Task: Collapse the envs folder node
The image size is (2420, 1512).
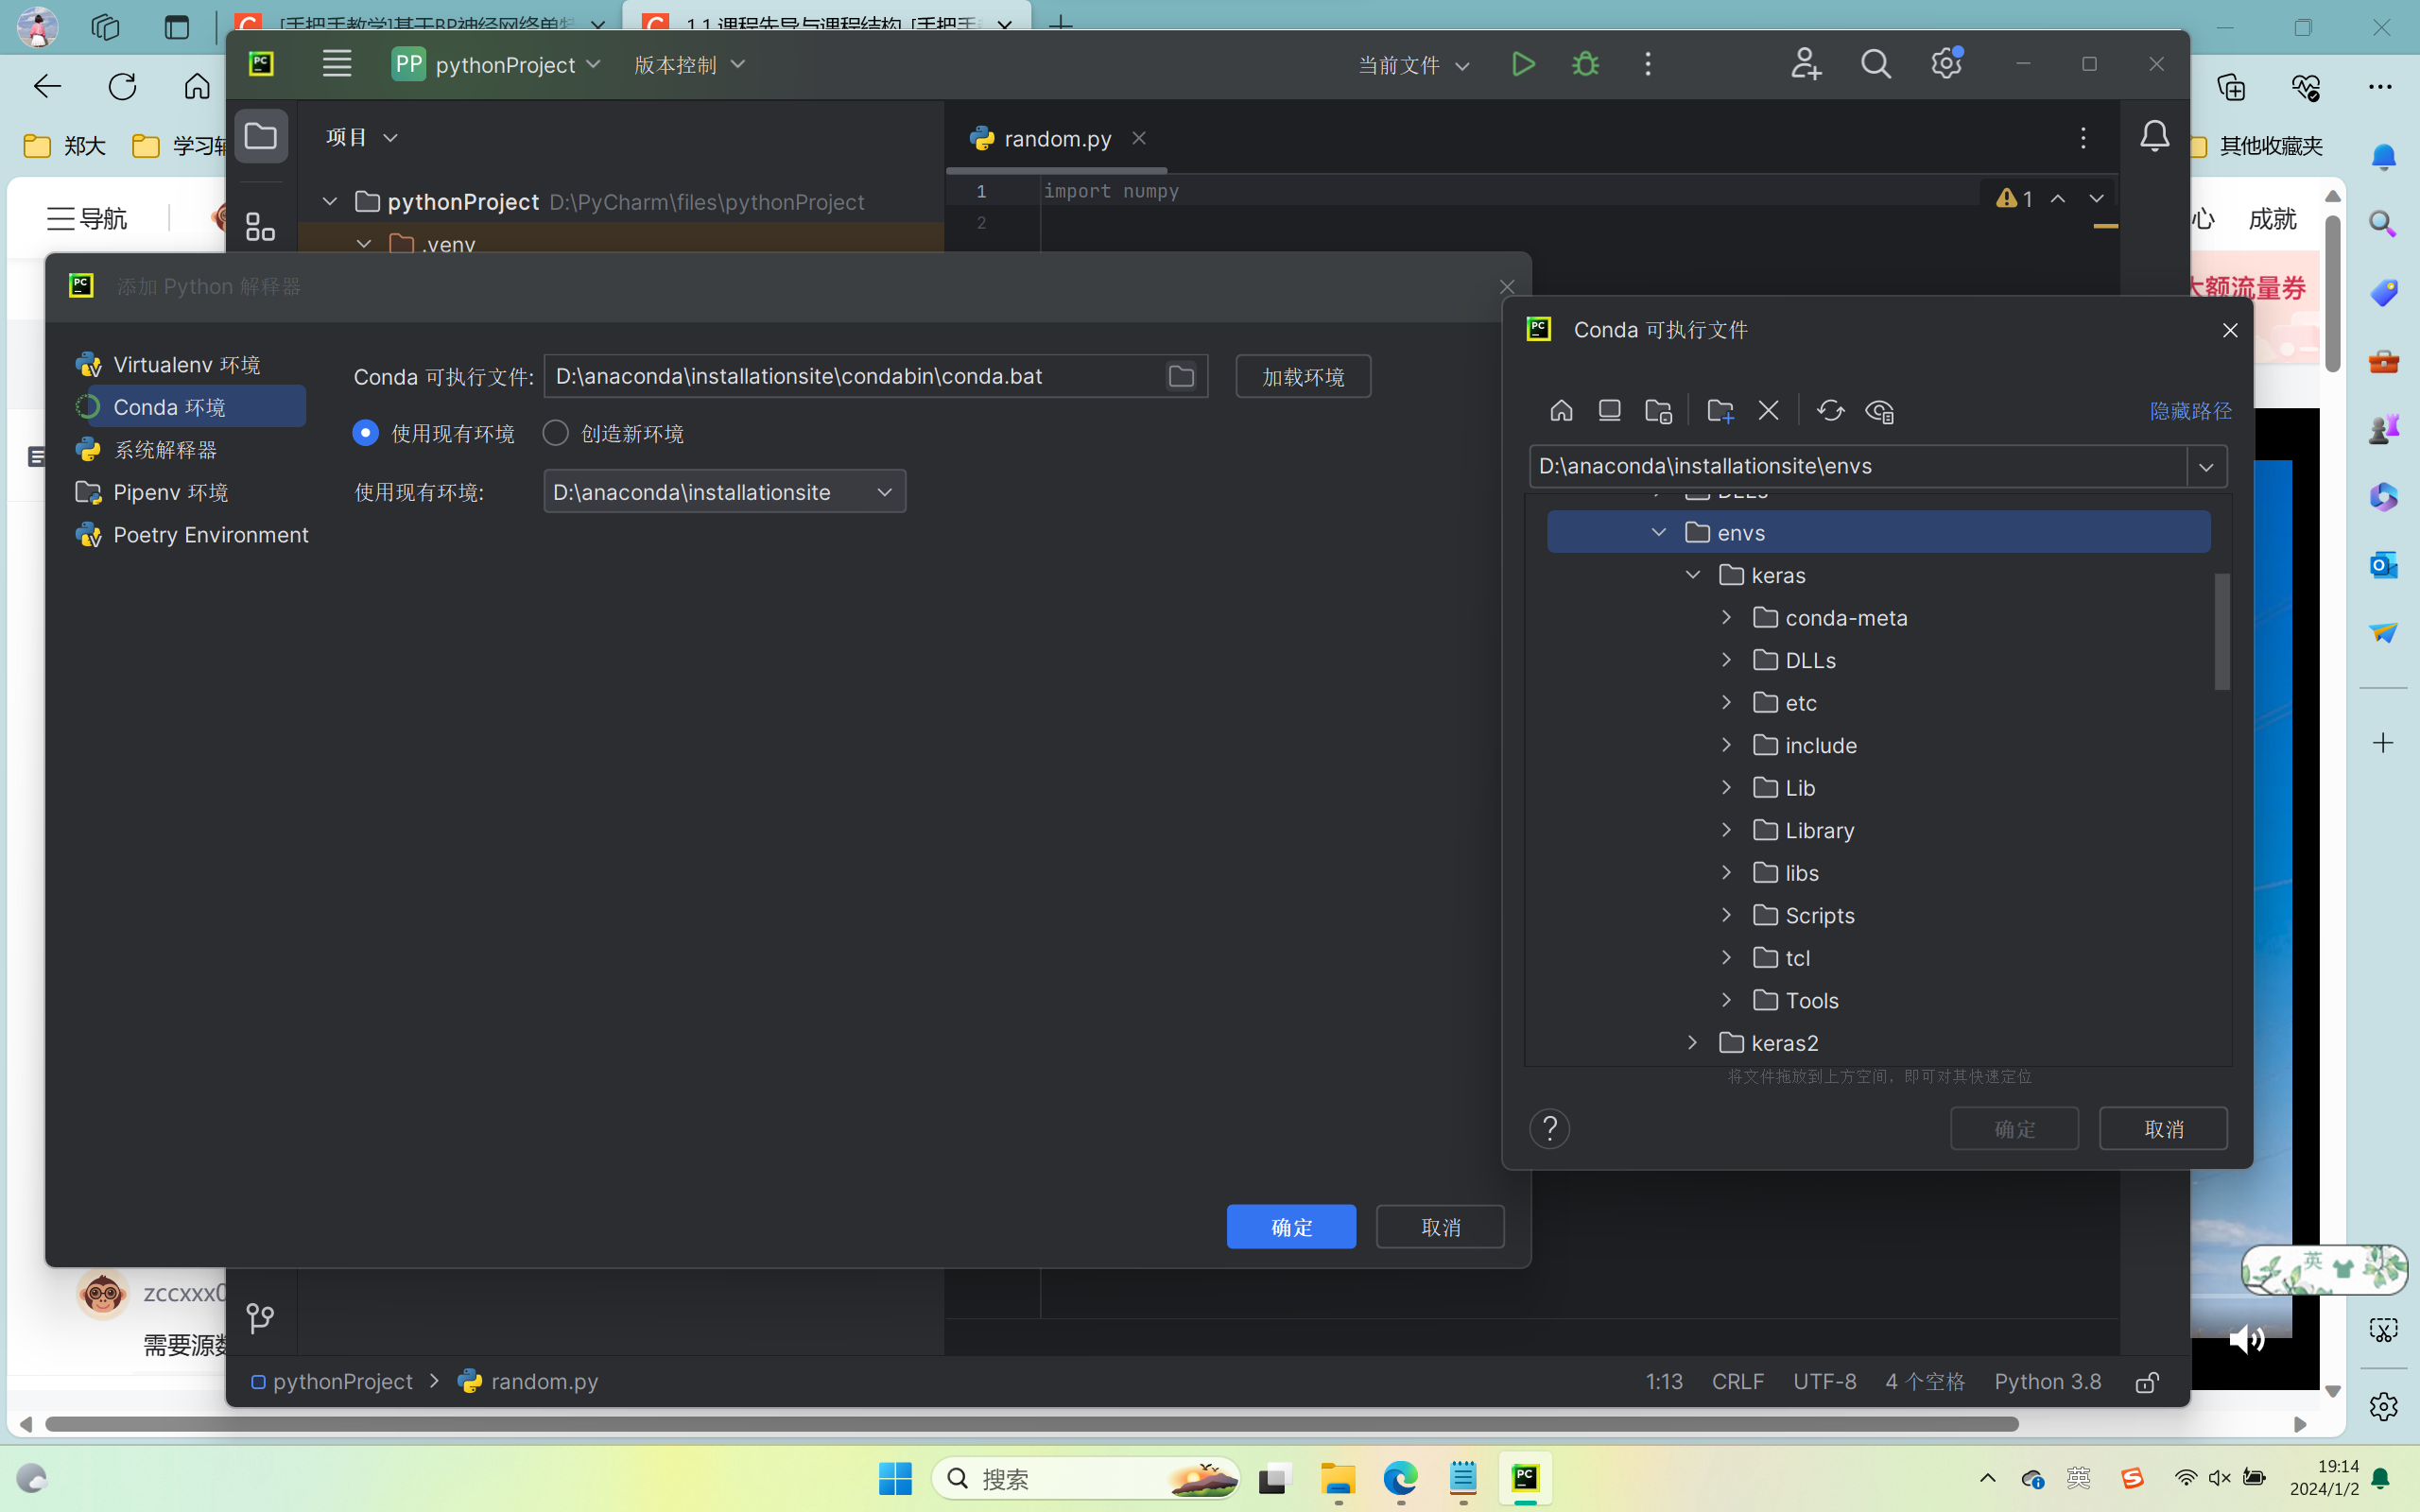Action: coord(1659,532)
